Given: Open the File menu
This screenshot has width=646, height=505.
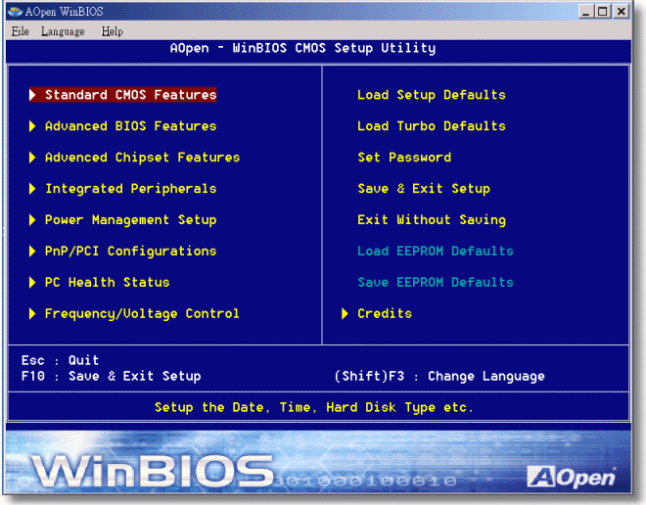Looking at the screenshot, I should 20,31.
